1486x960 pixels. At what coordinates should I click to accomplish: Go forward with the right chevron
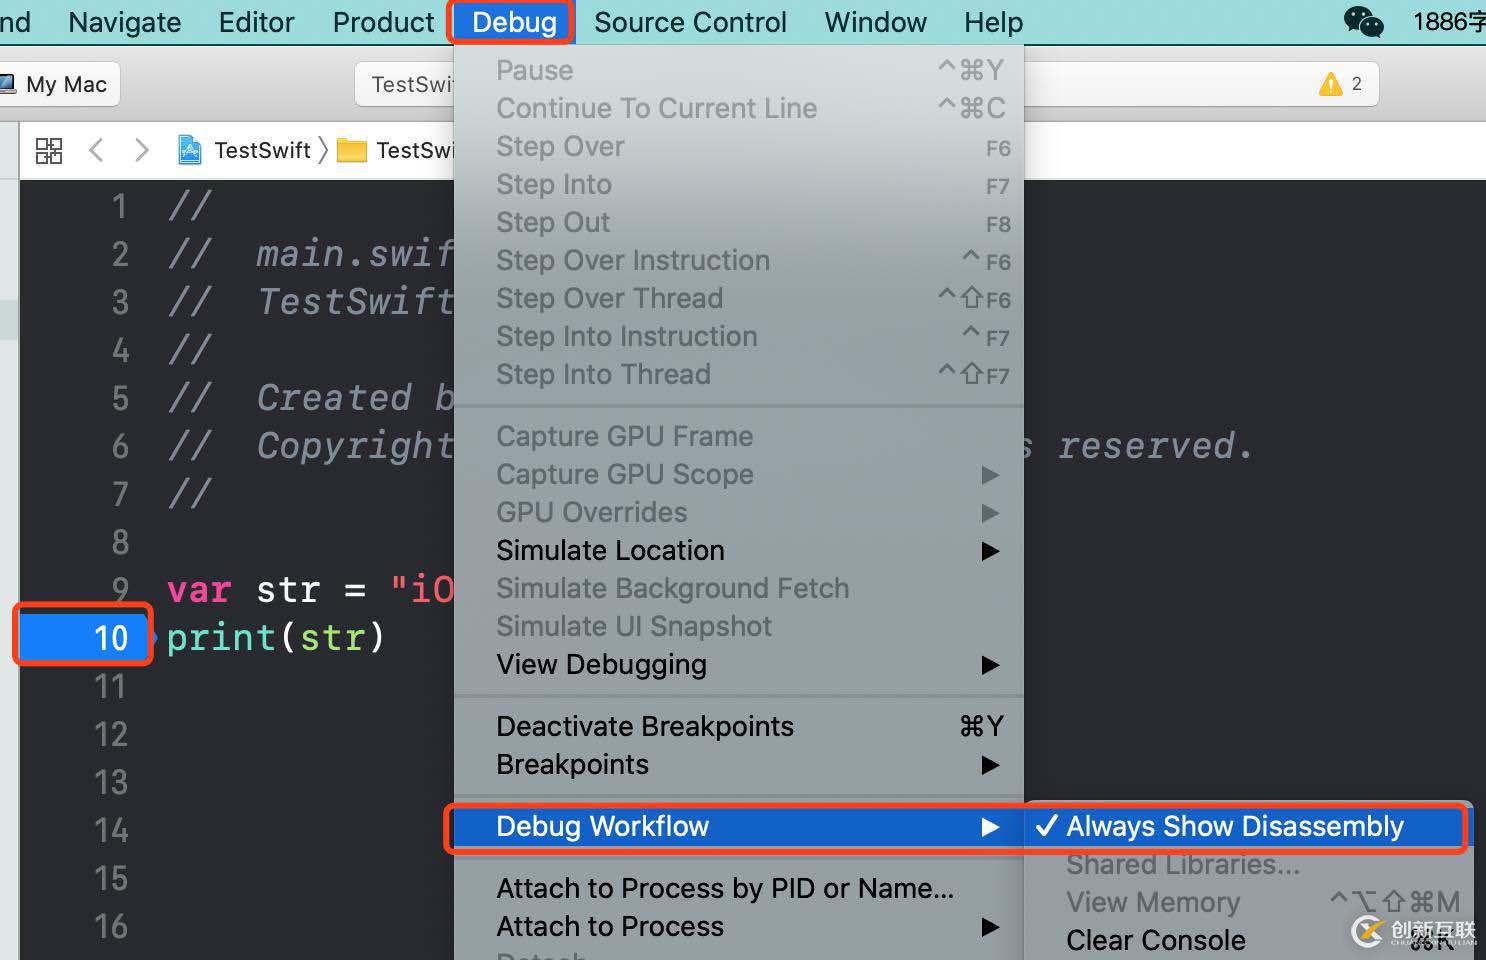142,150
